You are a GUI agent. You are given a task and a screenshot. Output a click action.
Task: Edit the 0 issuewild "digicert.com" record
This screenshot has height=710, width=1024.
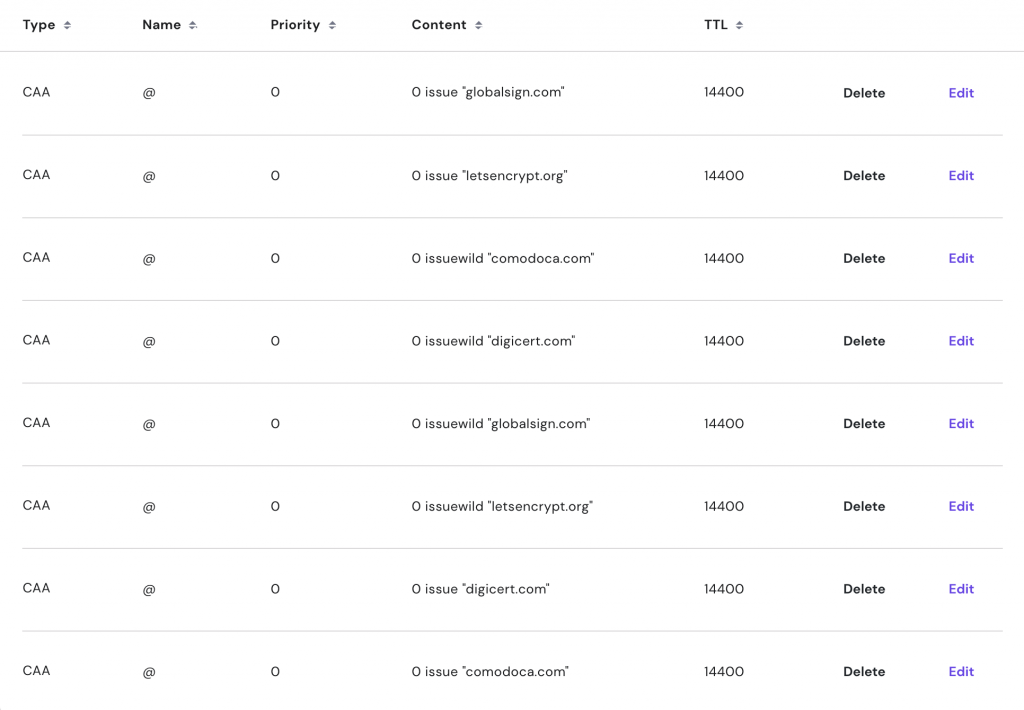click(960, 340)
